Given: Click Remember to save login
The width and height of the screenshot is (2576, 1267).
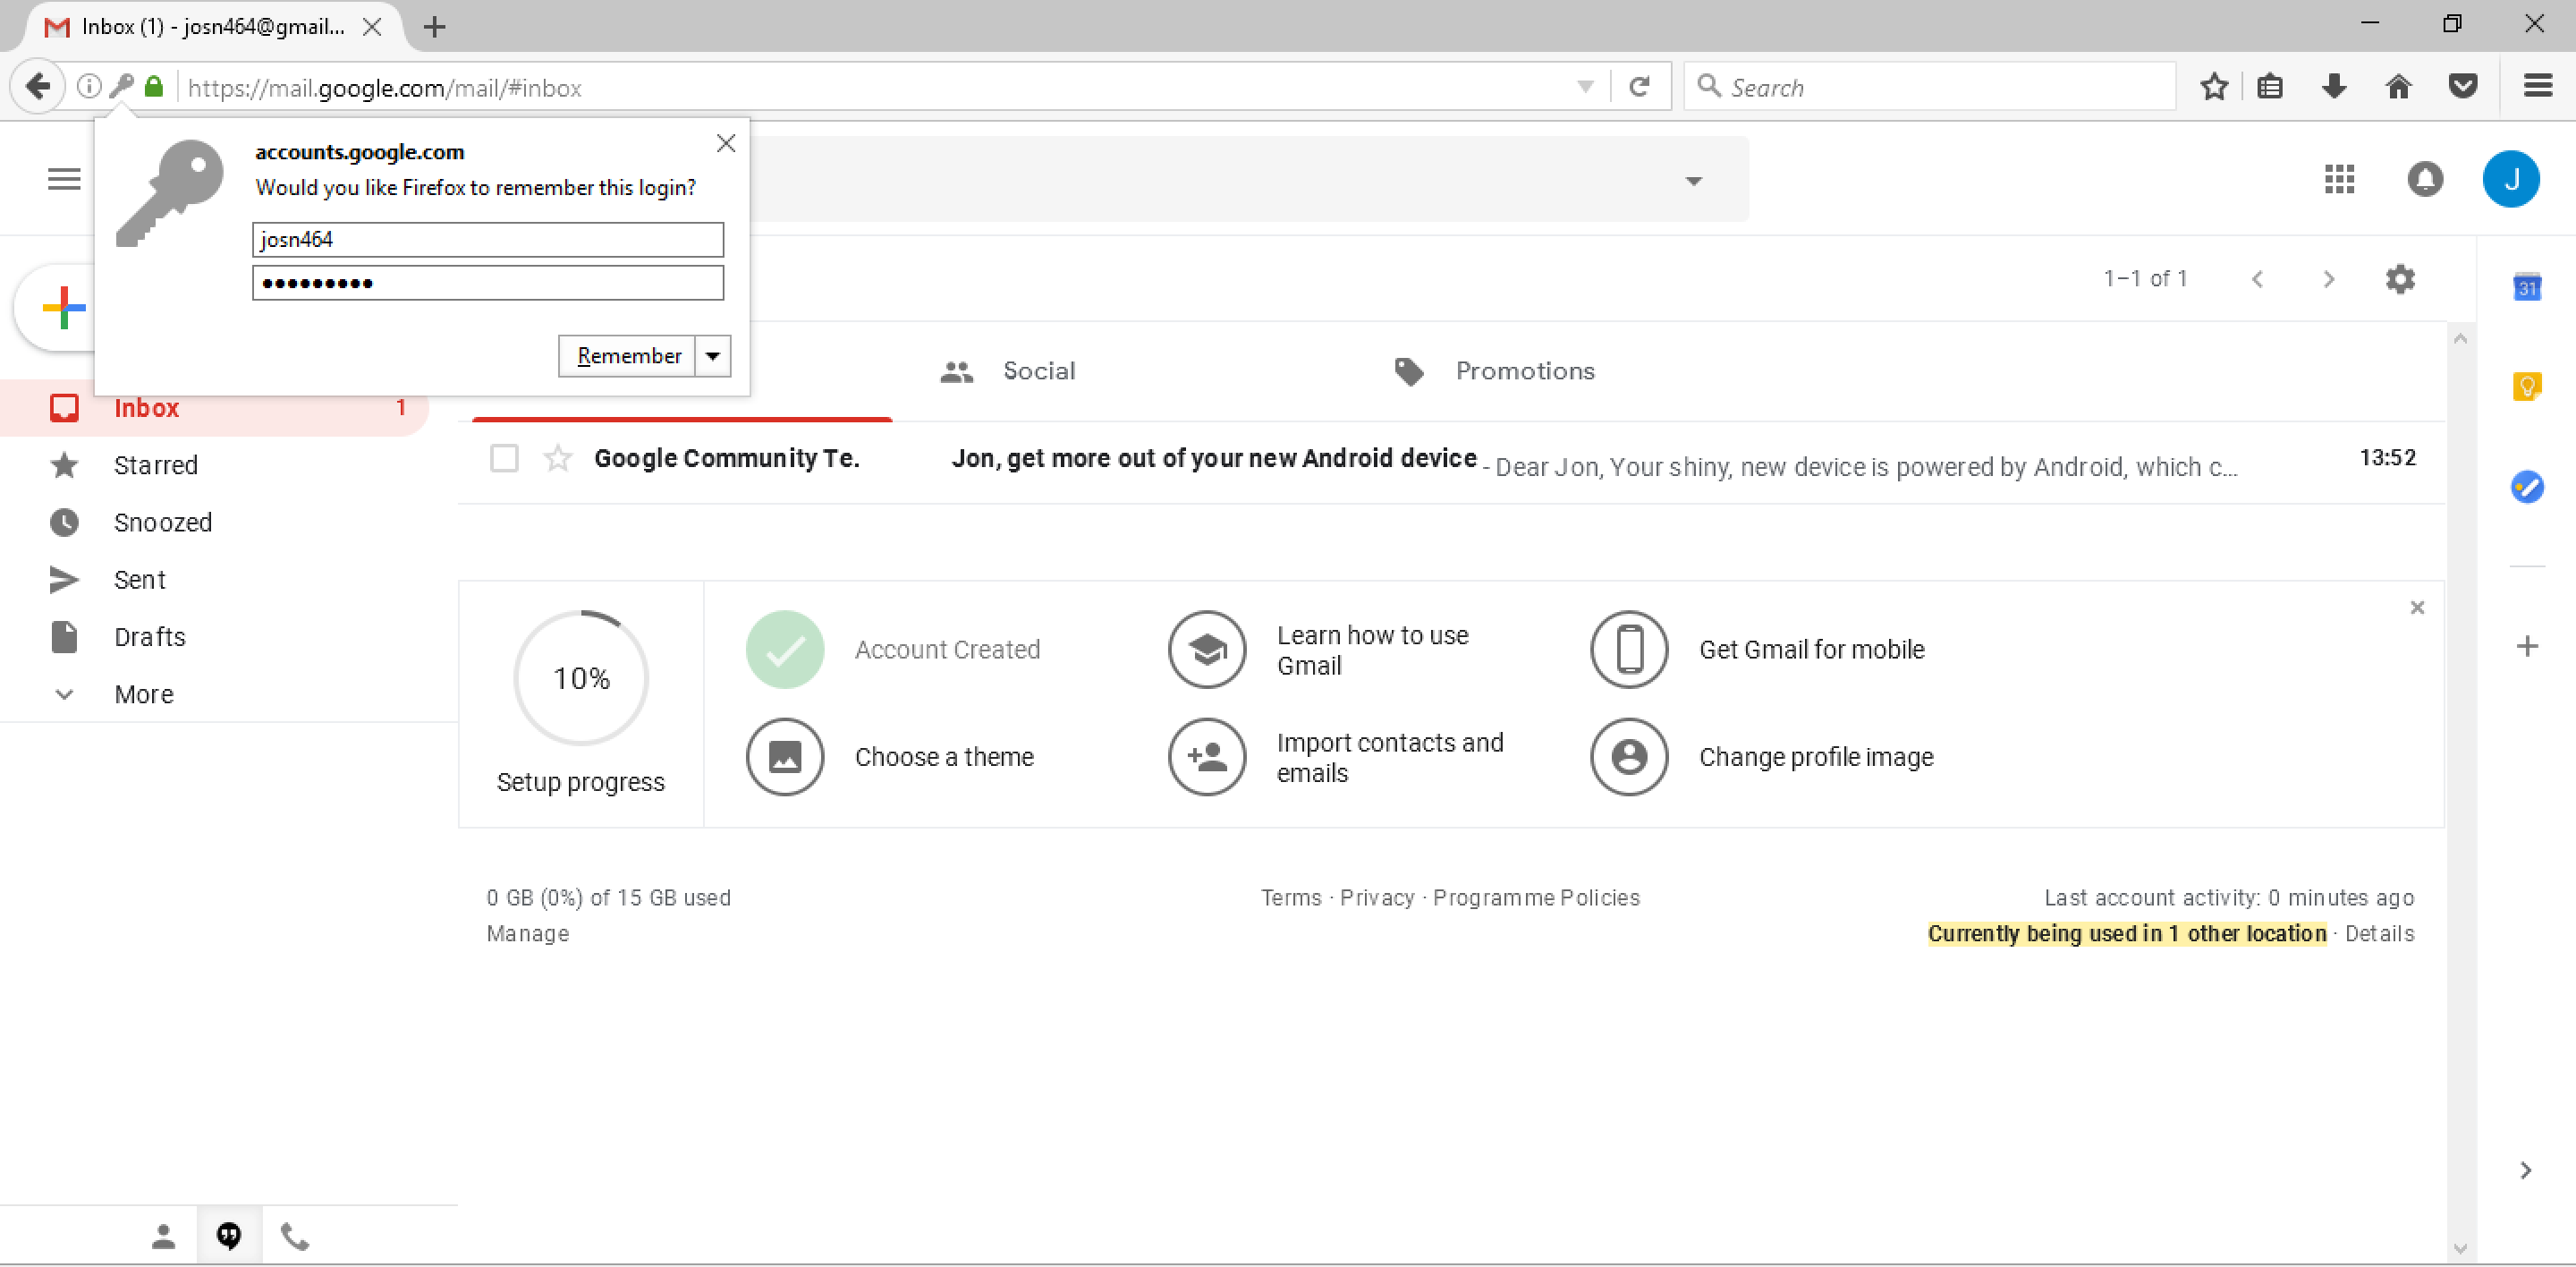Looking at the screenshot, I should point(626,355).
